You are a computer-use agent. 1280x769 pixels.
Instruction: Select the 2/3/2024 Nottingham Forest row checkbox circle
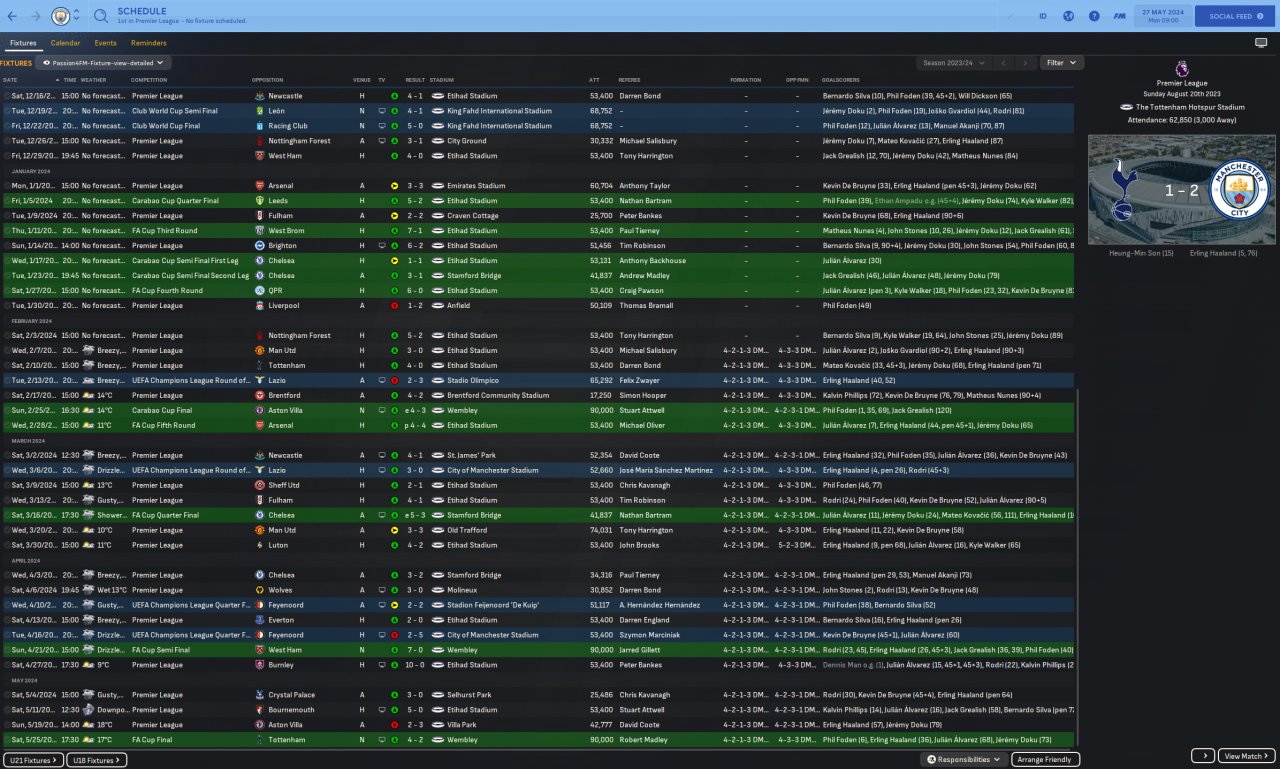point(6,336)
